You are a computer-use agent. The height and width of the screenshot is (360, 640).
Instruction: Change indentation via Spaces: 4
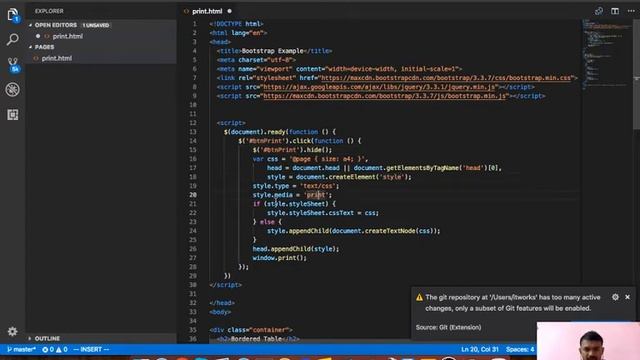[520, 349]
